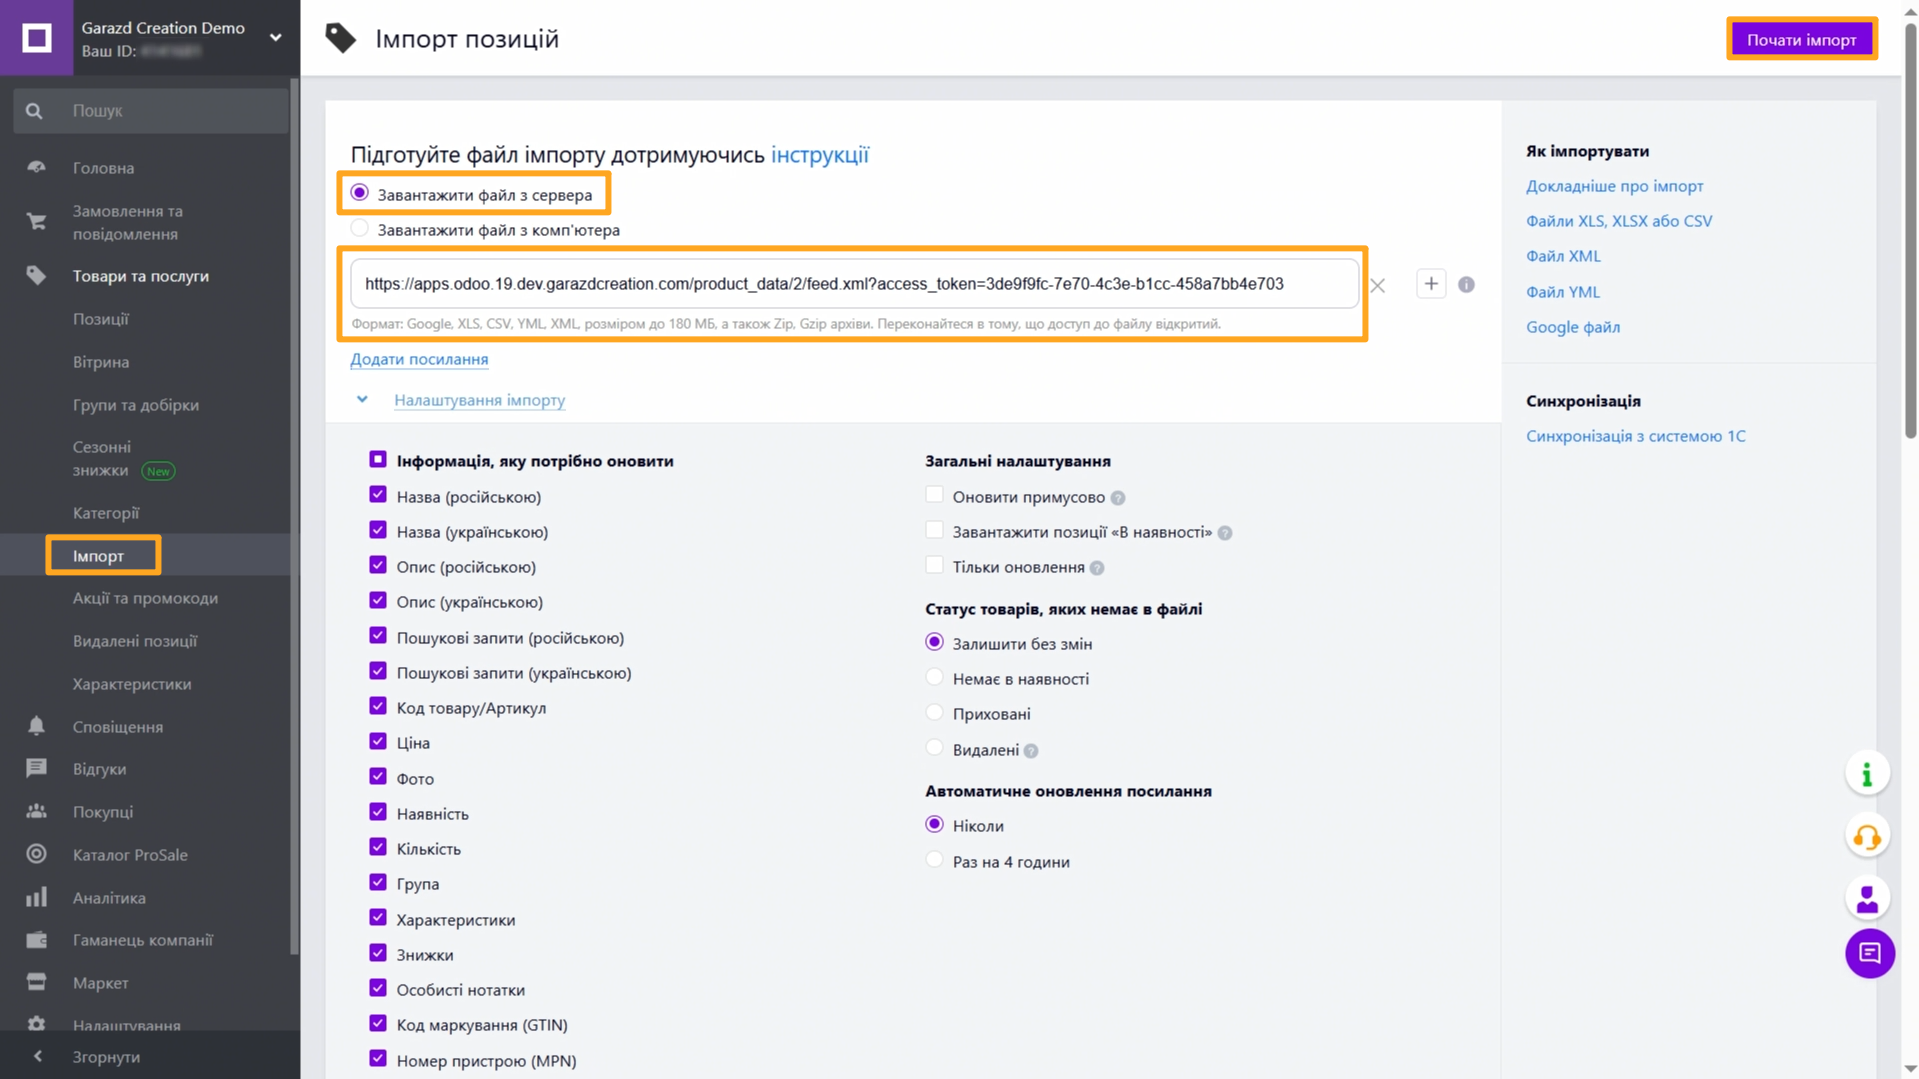Image resolution: width=1919 pixels, height=1079 pixels.
Task: Uncheck the Ціна checkbox
Action: pyautogui.click(x=378, y=742)
